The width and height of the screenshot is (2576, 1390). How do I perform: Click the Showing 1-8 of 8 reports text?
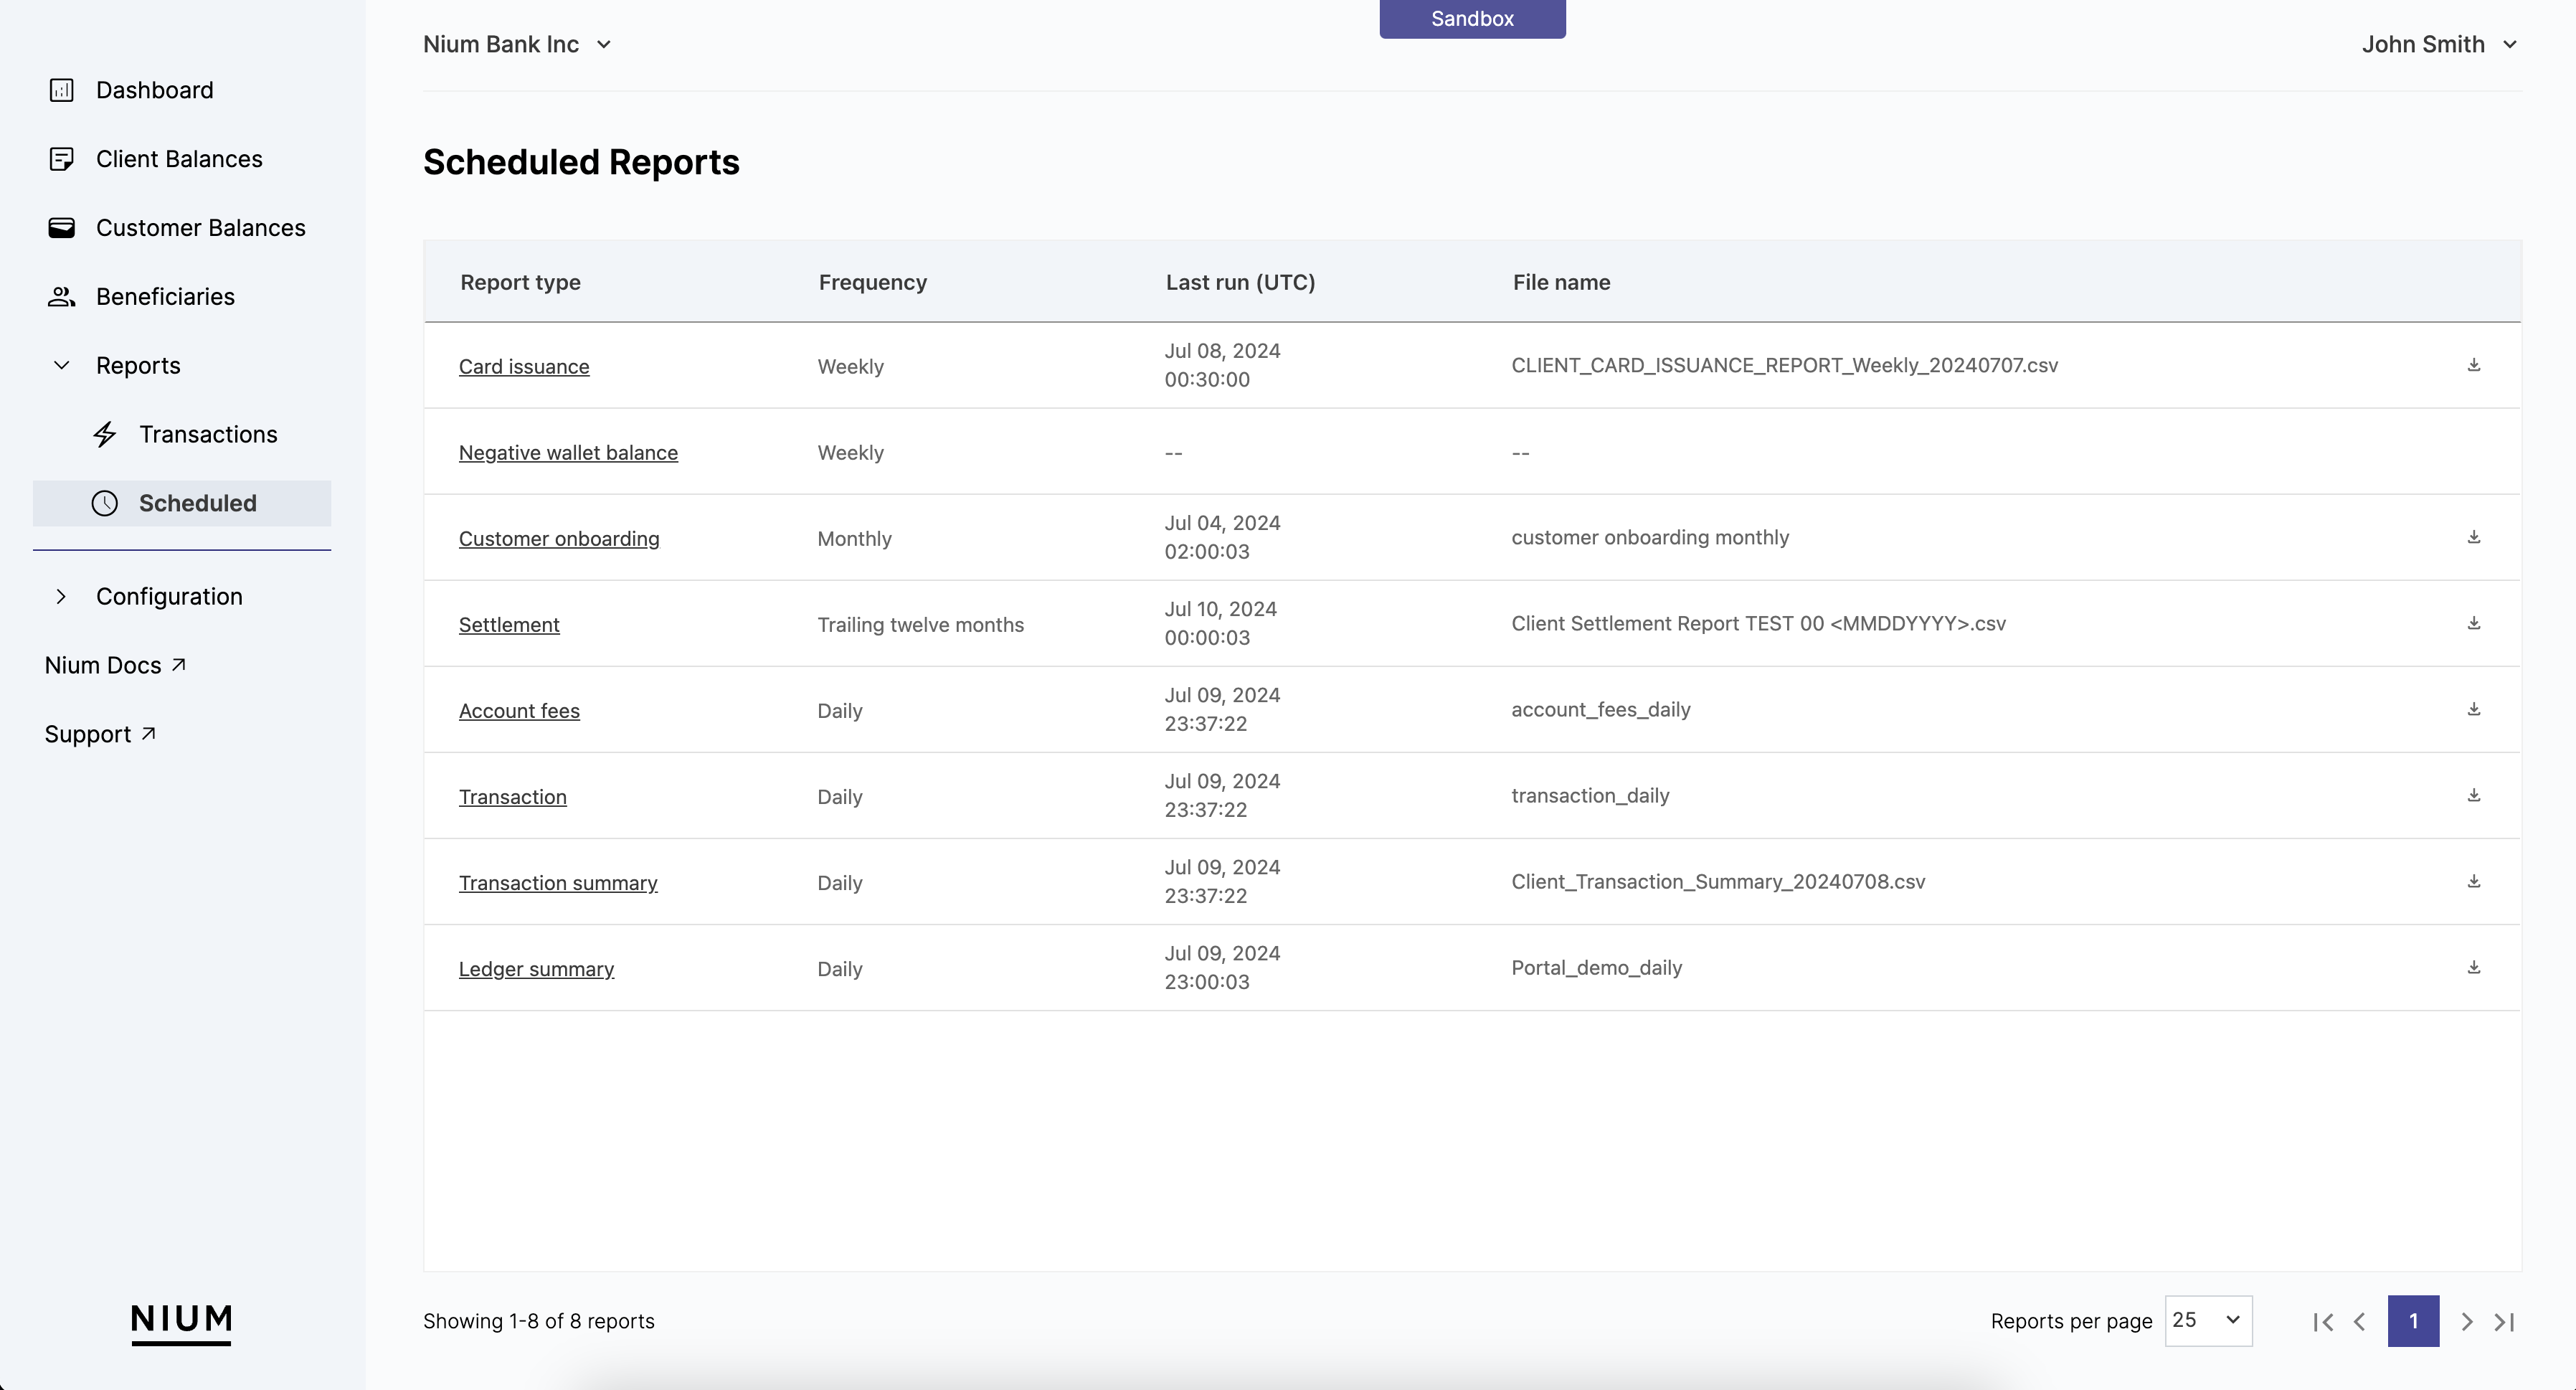[x=538, y=1321]
